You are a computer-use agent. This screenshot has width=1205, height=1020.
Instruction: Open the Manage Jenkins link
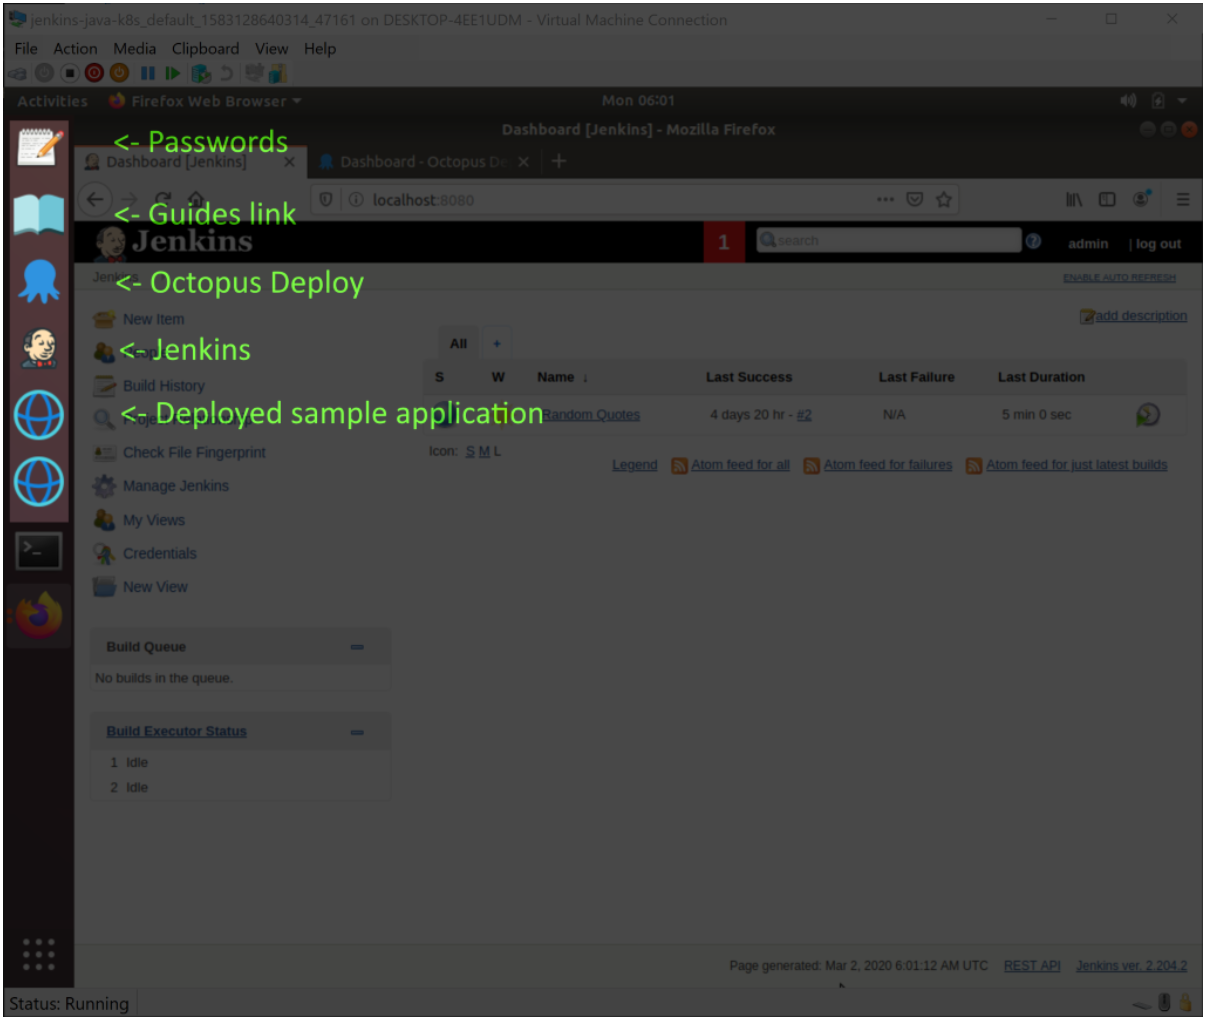pos(175,486)
